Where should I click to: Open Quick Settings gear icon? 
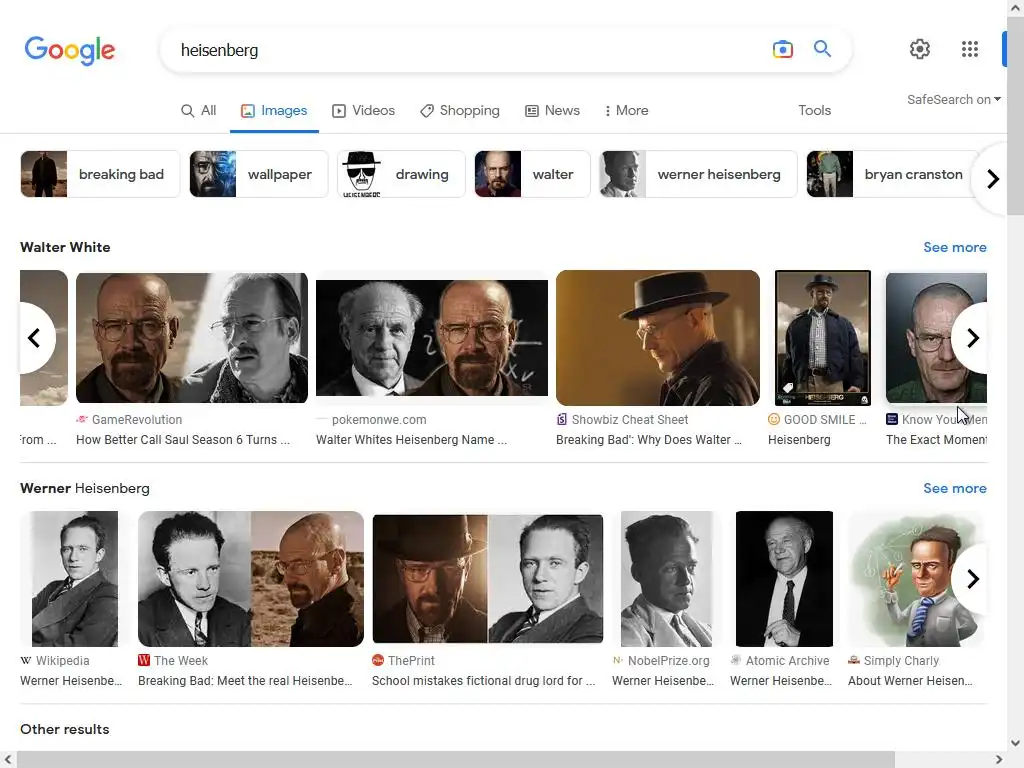point(920,49)
